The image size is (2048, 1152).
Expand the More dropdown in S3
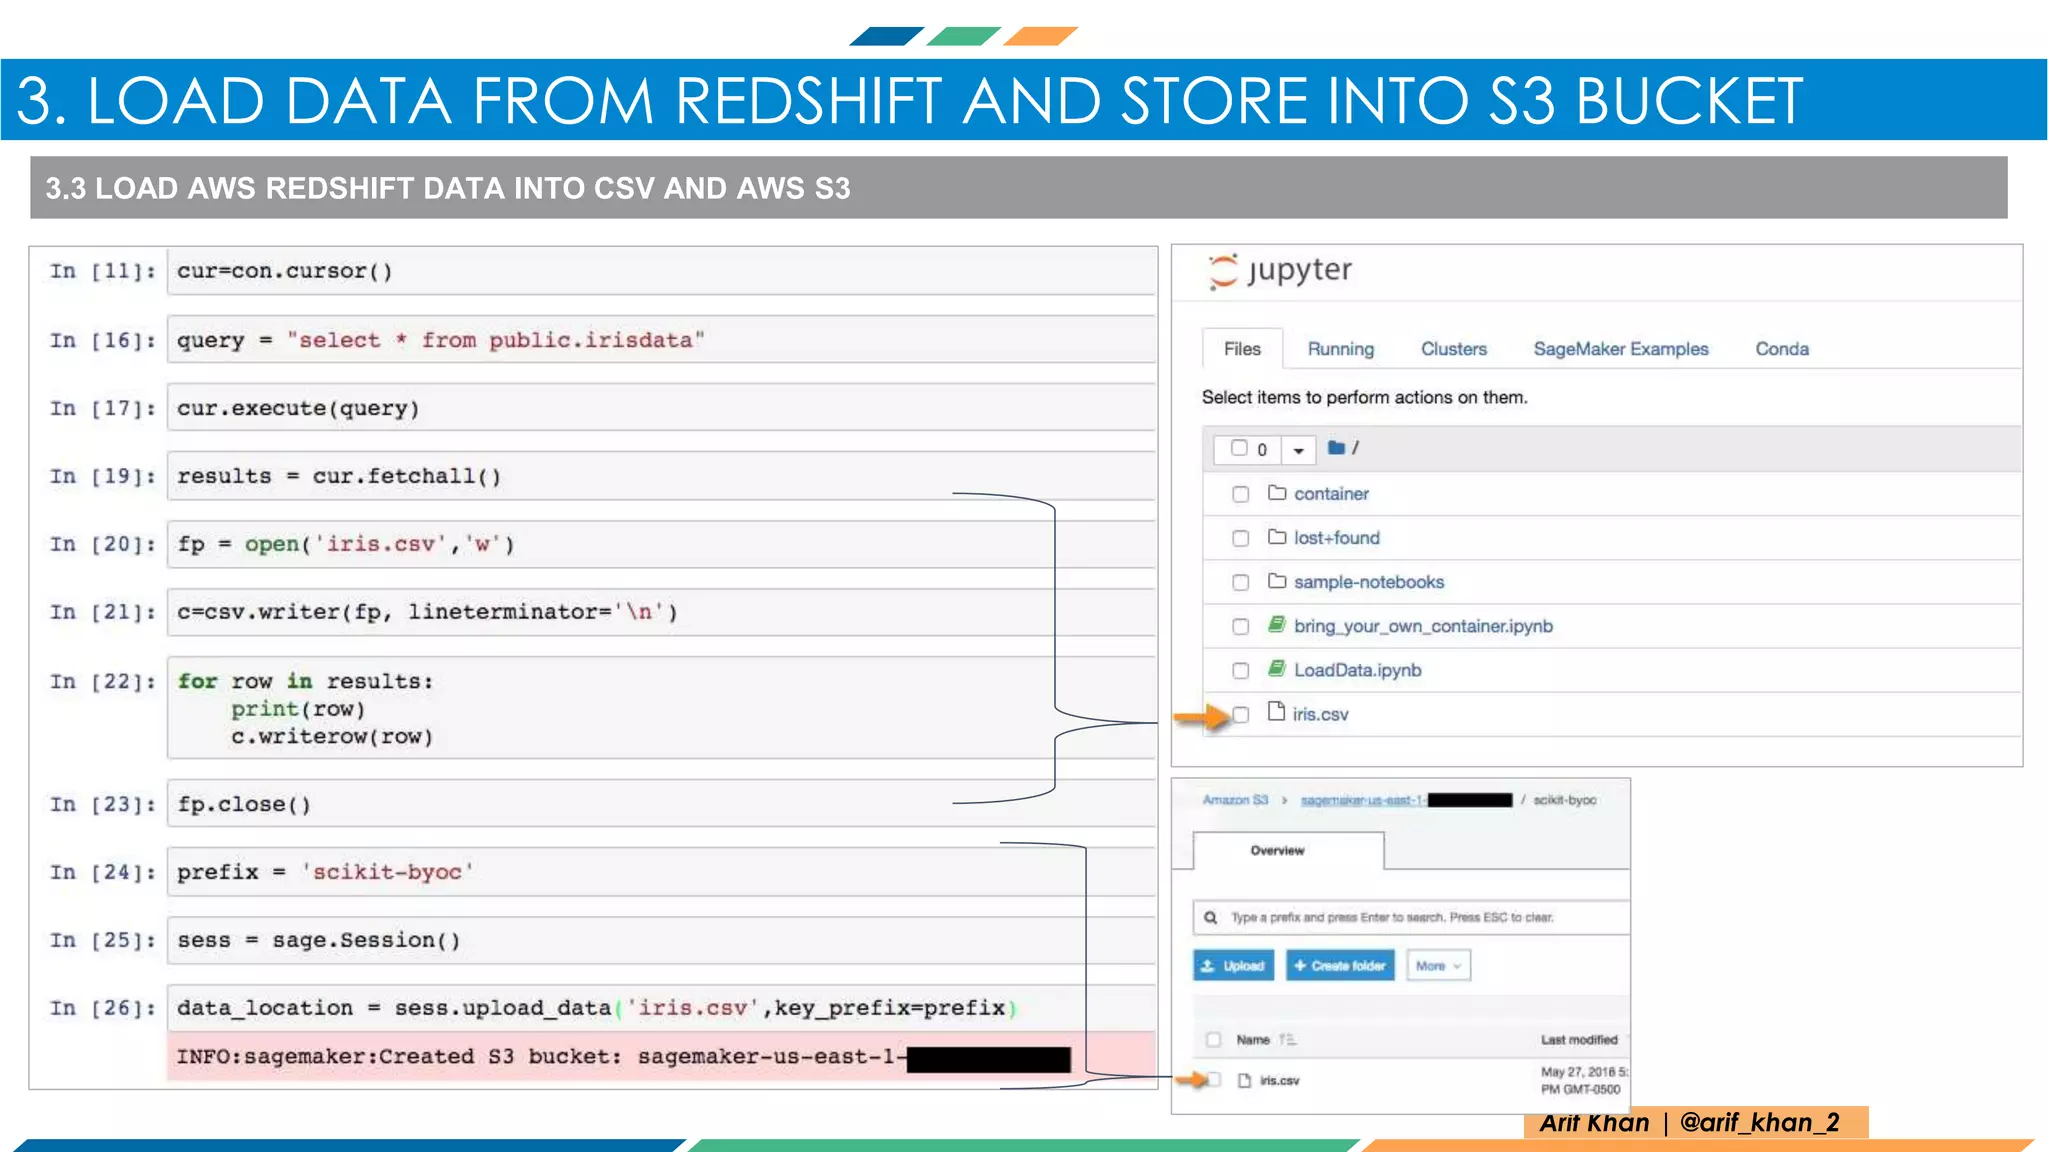coord(1438,966)
